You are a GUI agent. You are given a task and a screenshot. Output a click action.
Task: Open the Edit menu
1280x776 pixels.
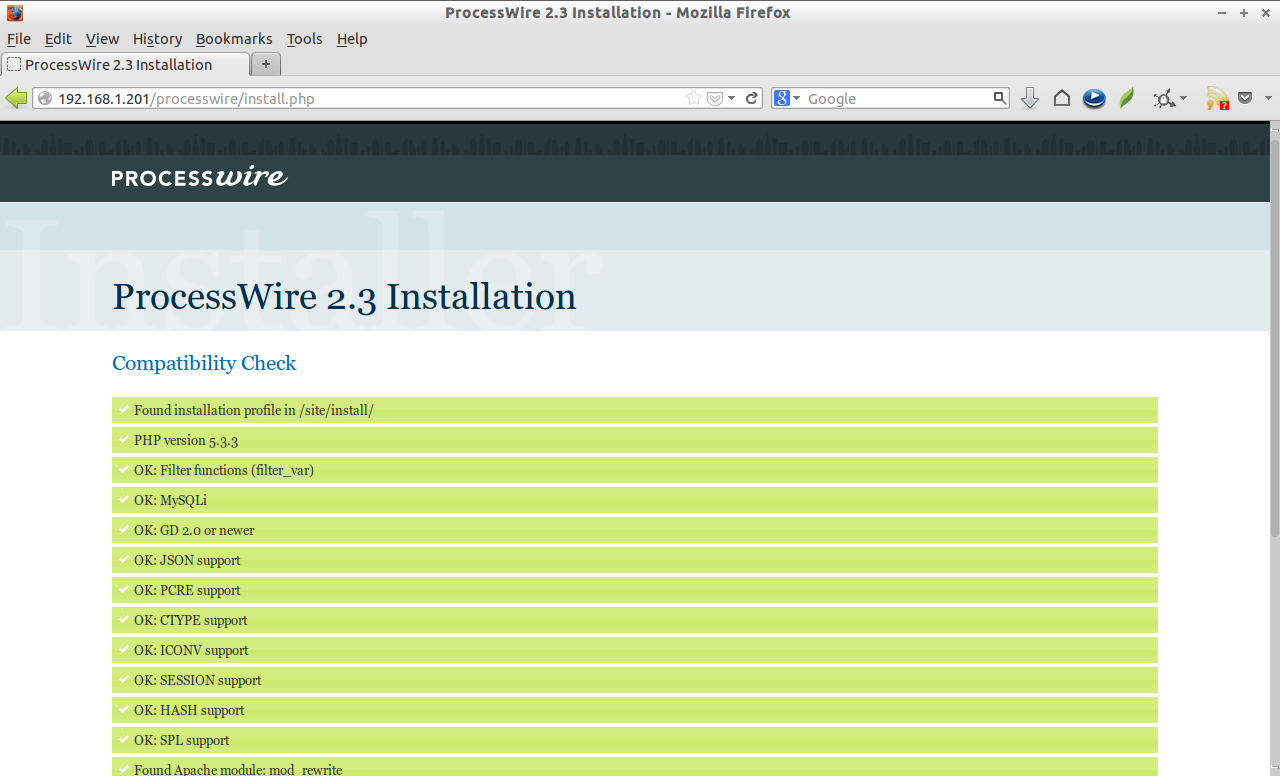click(58, 39)
